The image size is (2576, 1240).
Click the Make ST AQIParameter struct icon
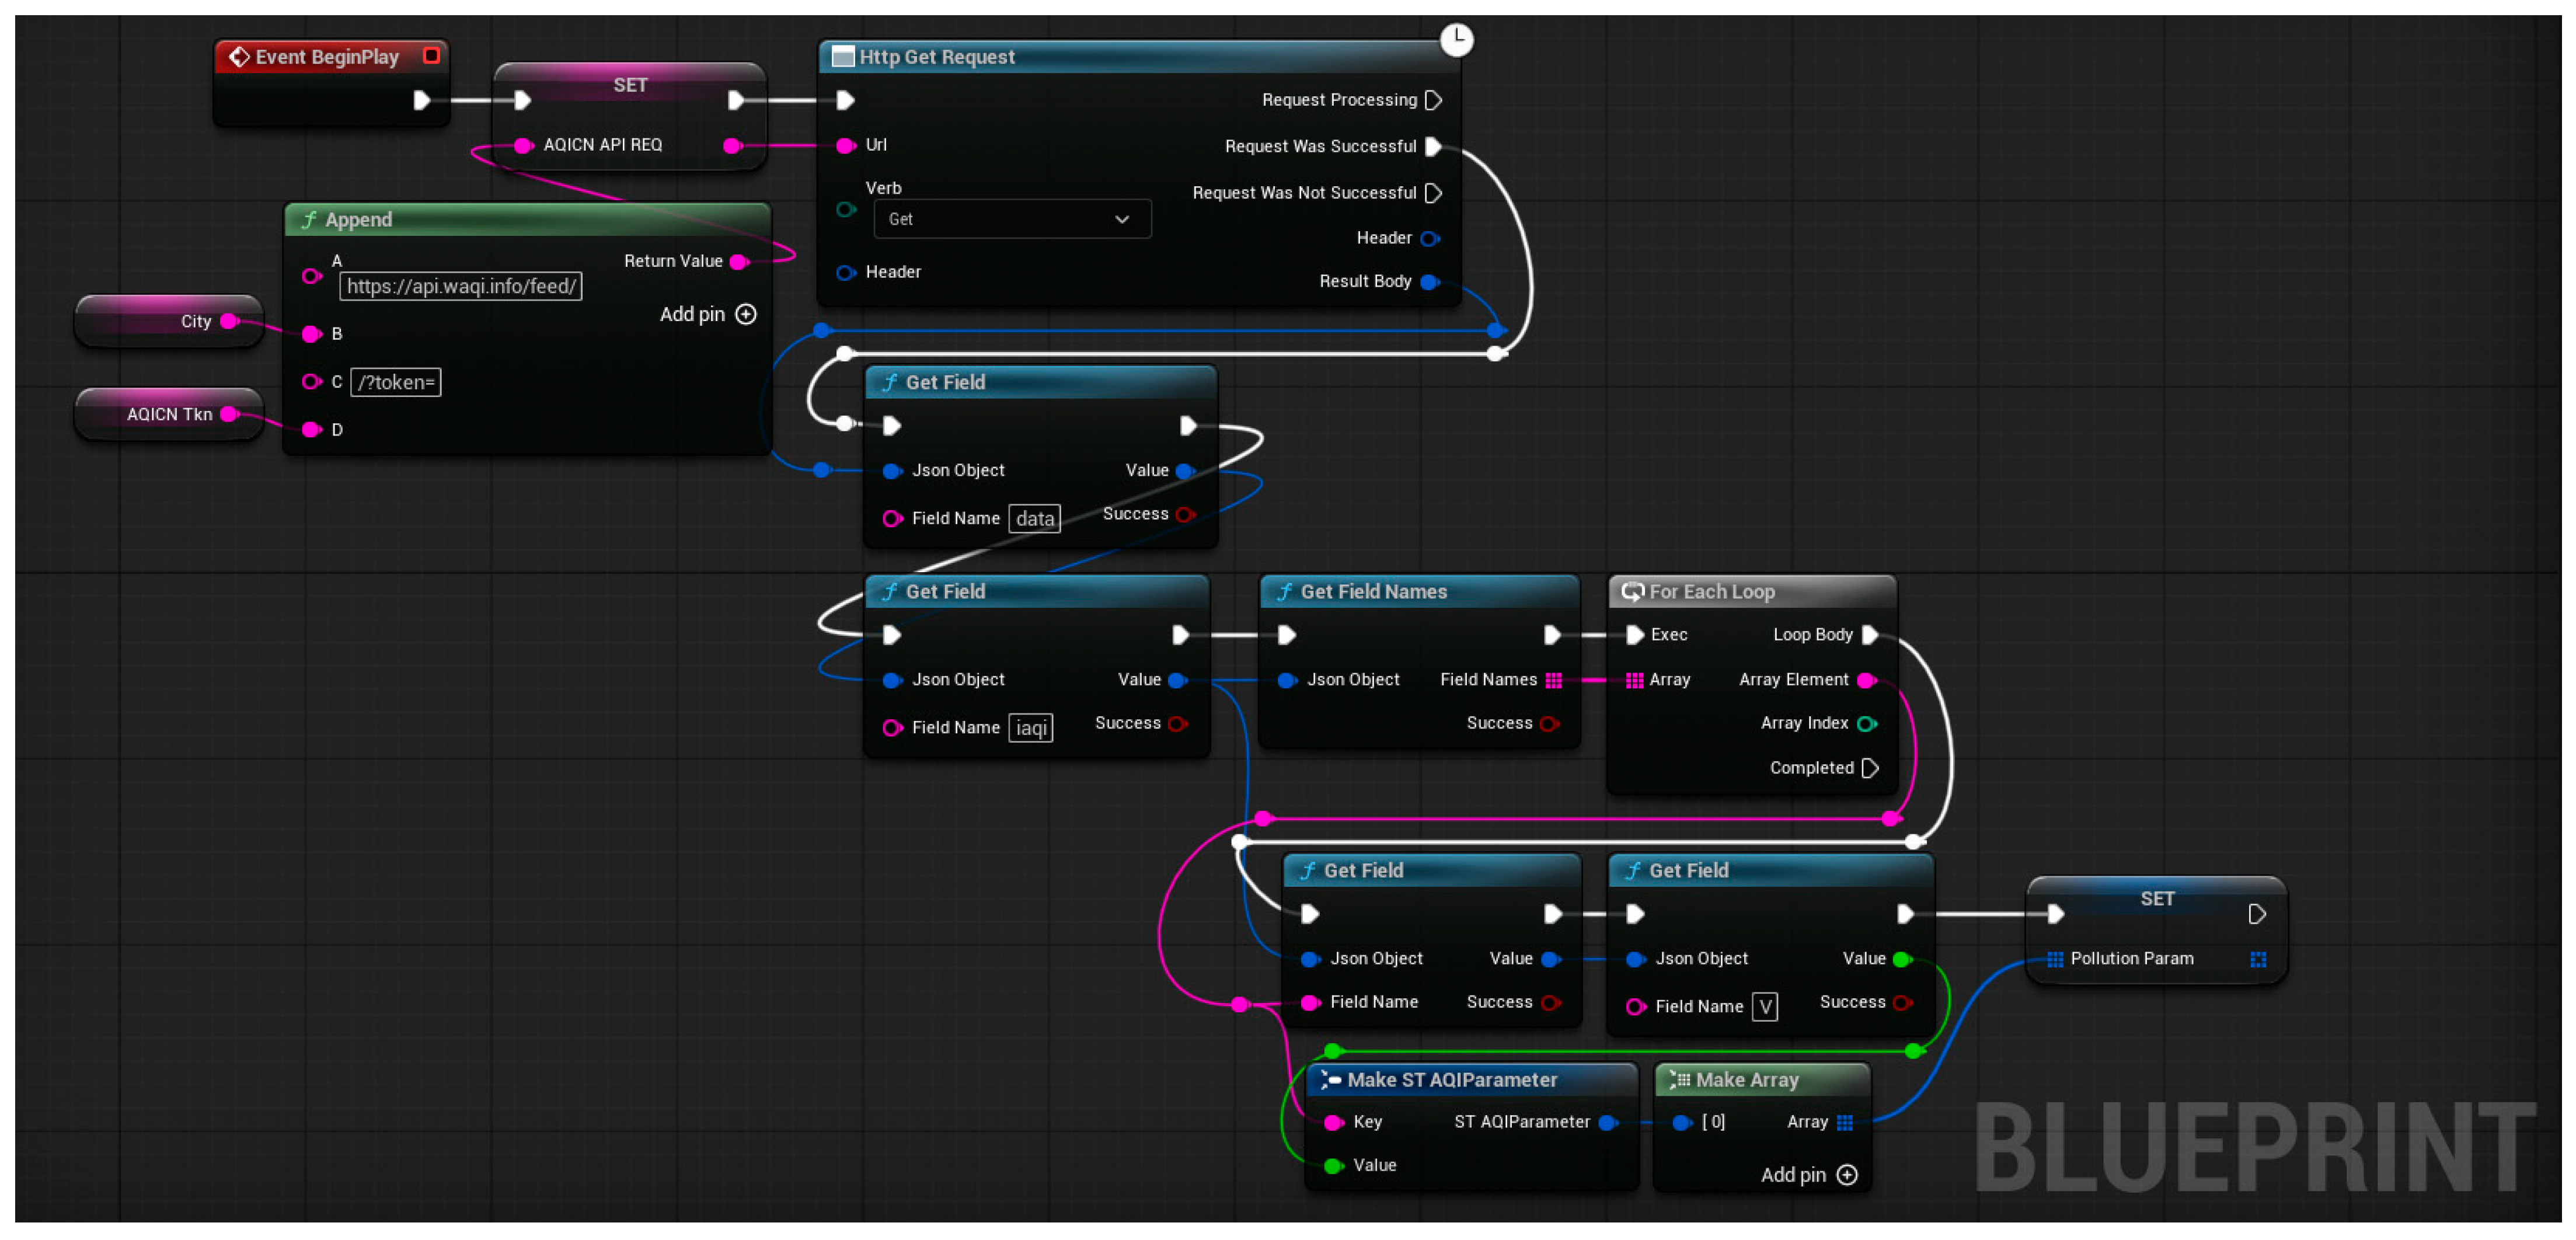[1330, 1079]
